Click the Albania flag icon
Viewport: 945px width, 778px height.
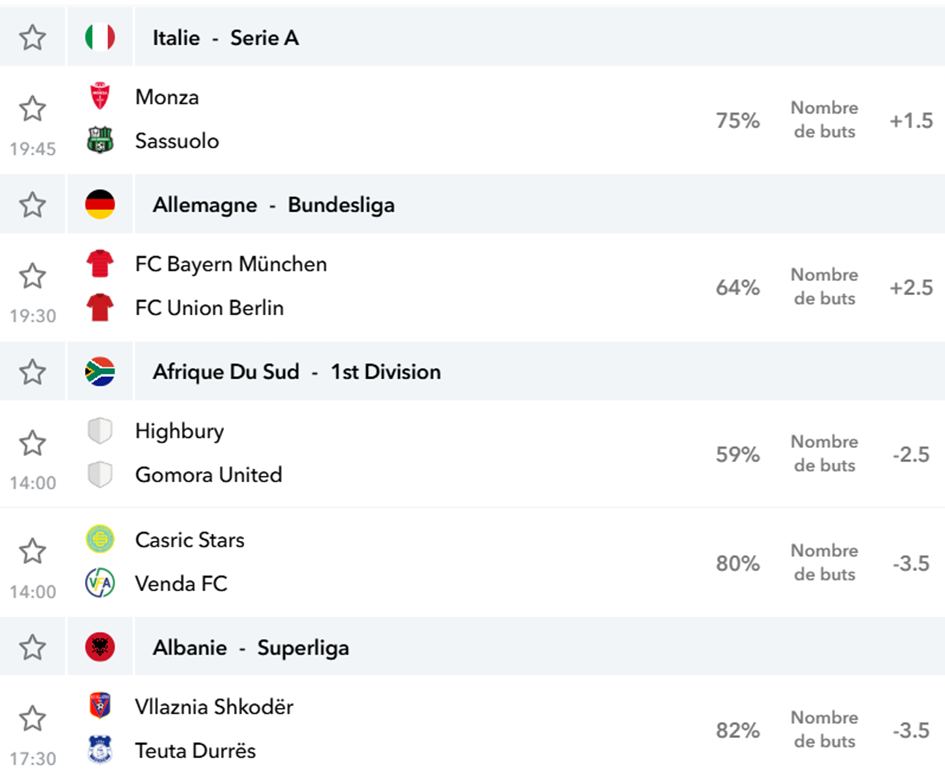[100, 647]
